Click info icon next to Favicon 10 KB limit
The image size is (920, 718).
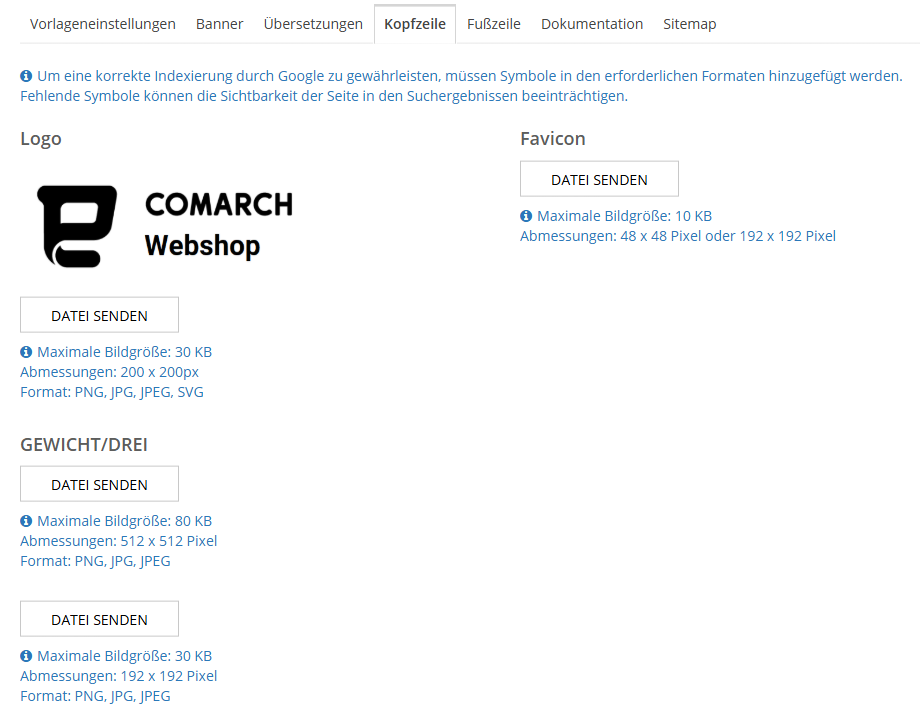(526, 216)
